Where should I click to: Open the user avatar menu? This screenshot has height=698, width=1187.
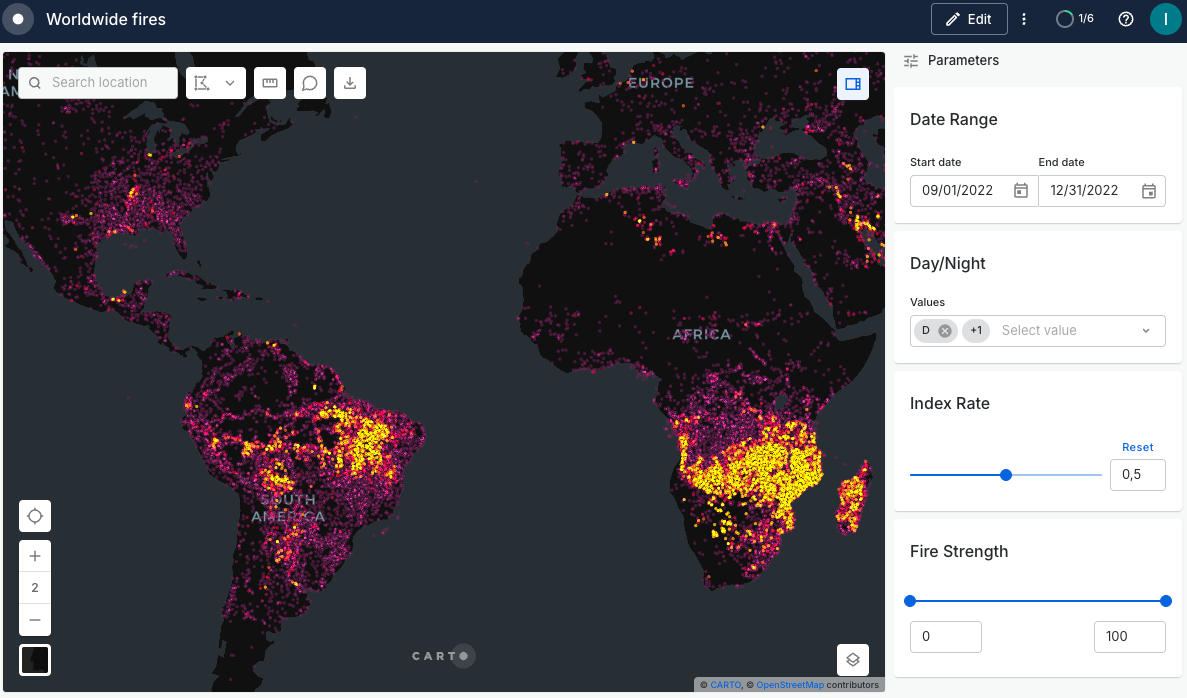click(1165, 19)
